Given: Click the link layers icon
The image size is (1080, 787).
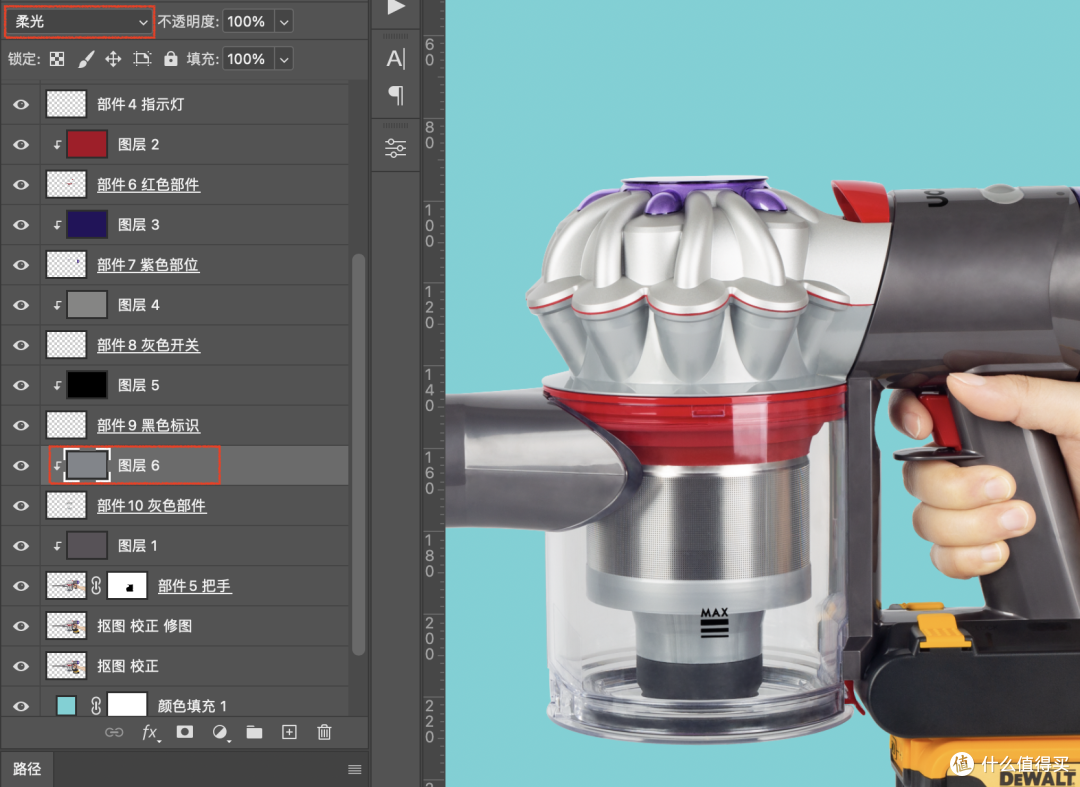Looking at the screenshot, I should click(114, 732).
